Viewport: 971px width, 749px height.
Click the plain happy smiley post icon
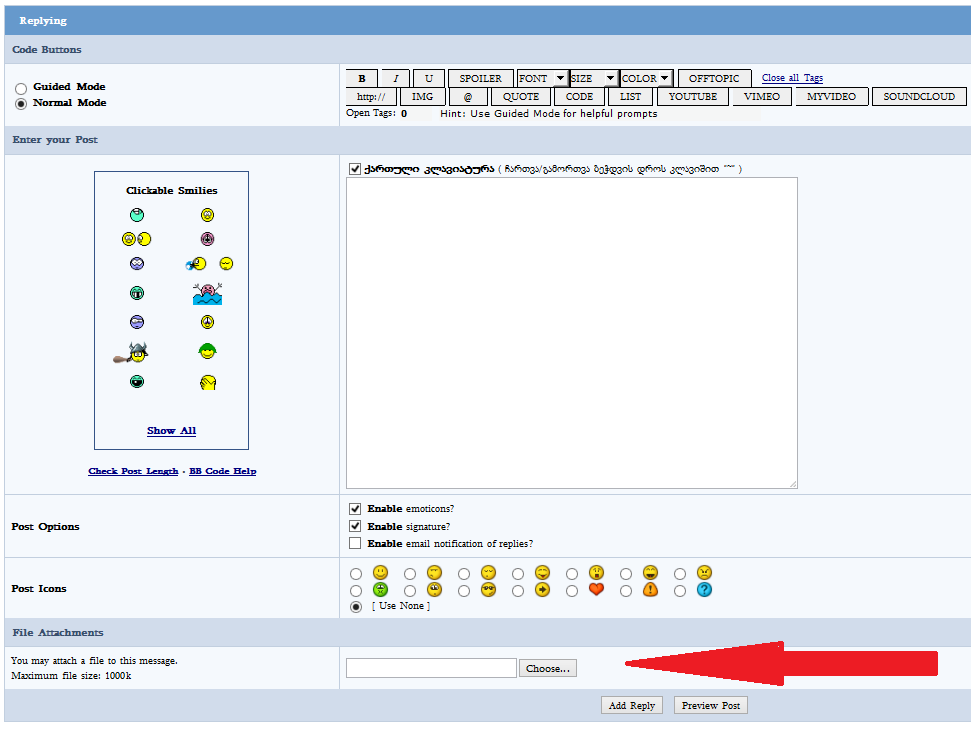click(380, 573)
